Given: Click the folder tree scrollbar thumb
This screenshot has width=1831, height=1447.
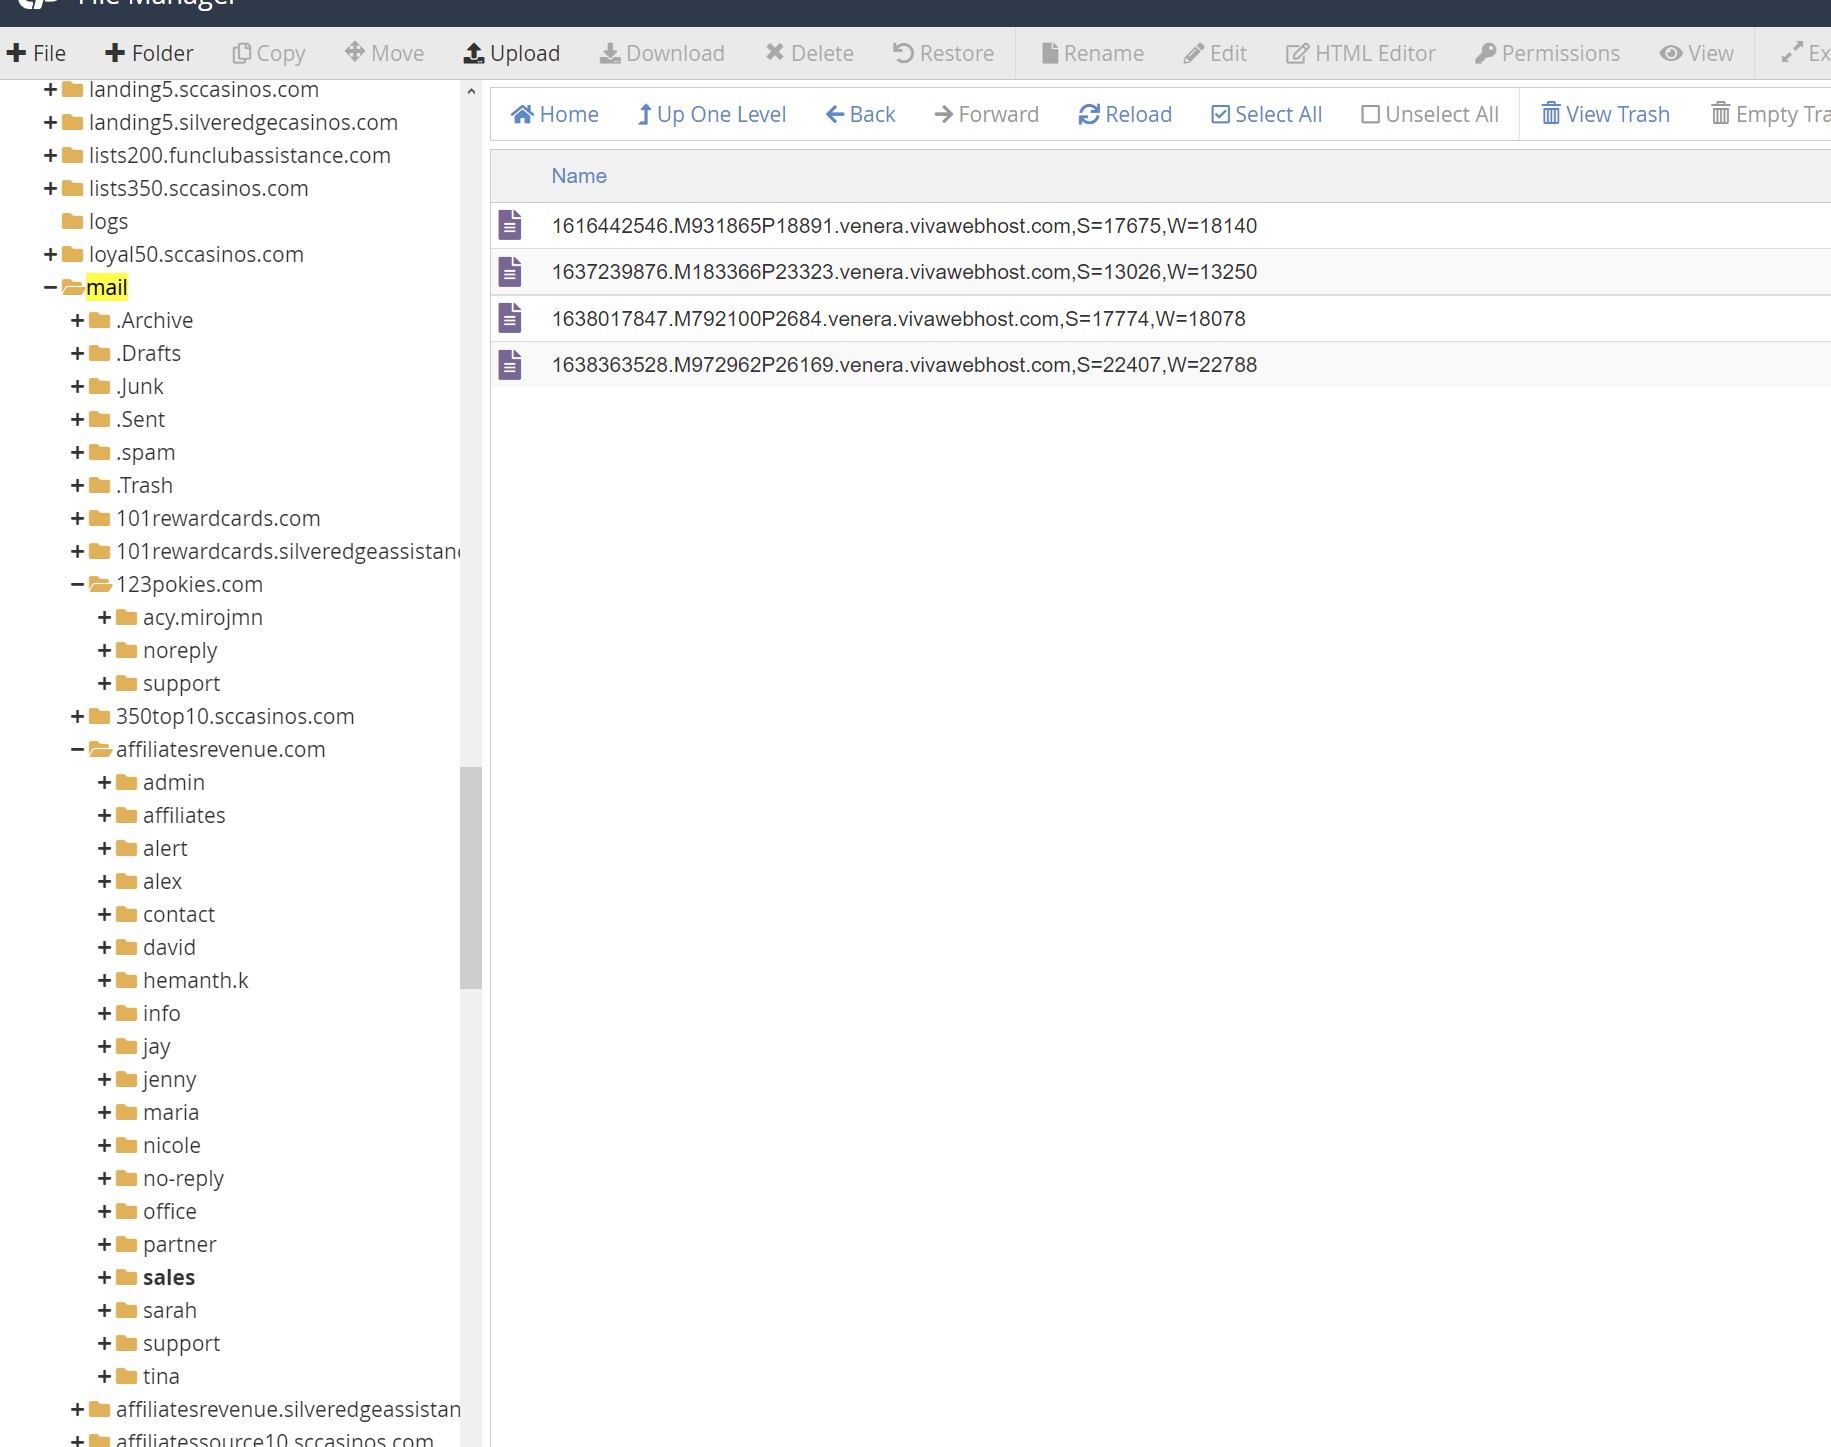Looking at the screenshot, I should [471, 878].
